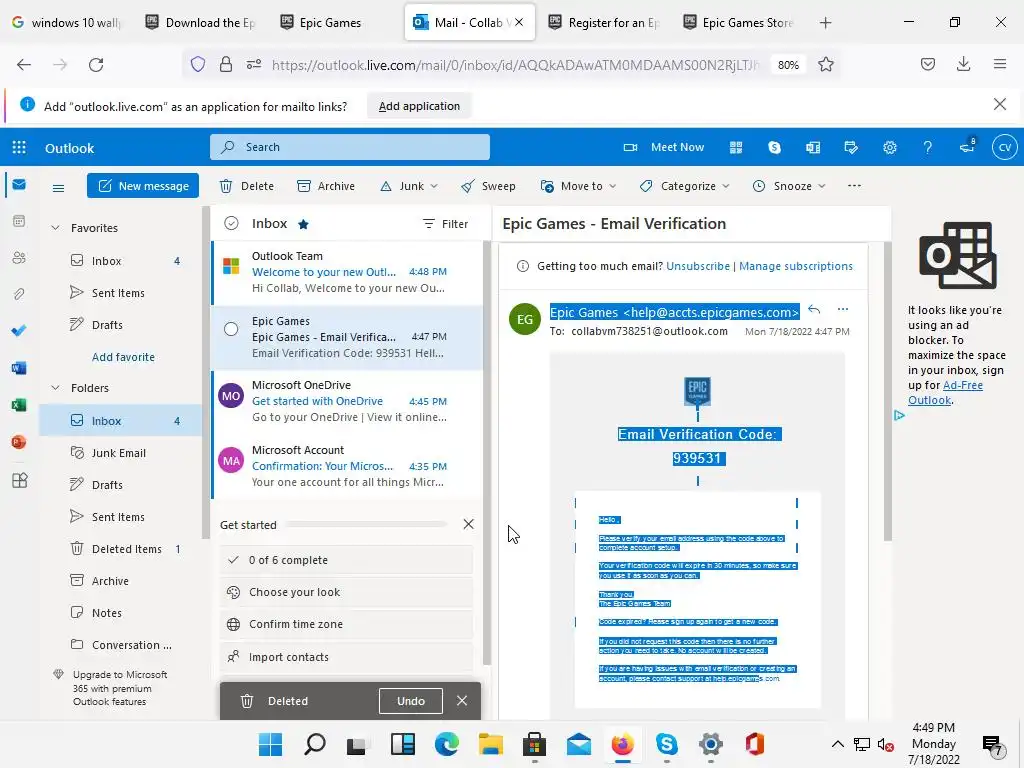Viewport: 1024px width, 768px height.
Task: Open the Filter menu
Action: tap(445, 224)
